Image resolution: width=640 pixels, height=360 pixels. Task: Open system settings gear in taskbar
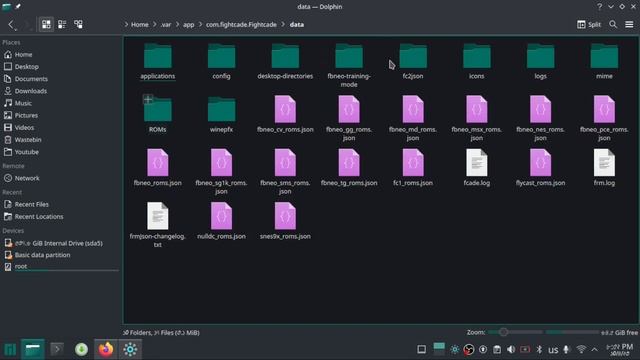pos(130,349)
